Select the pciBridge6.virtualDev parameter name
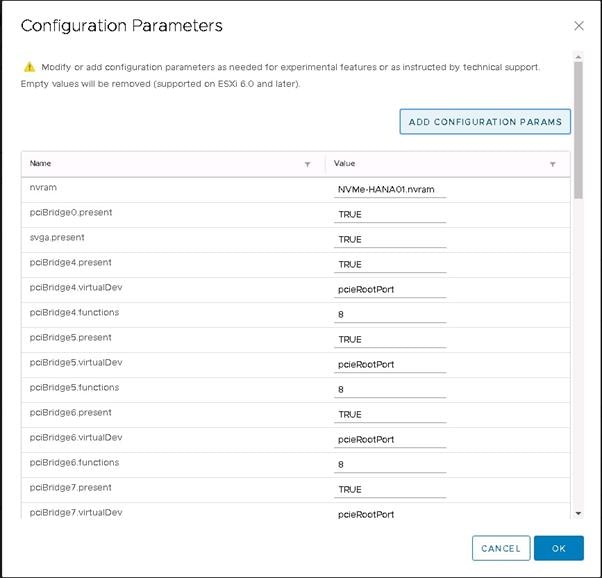Image resolution: width=602 pixels, height=578 pixels. (x=76, y=437)
